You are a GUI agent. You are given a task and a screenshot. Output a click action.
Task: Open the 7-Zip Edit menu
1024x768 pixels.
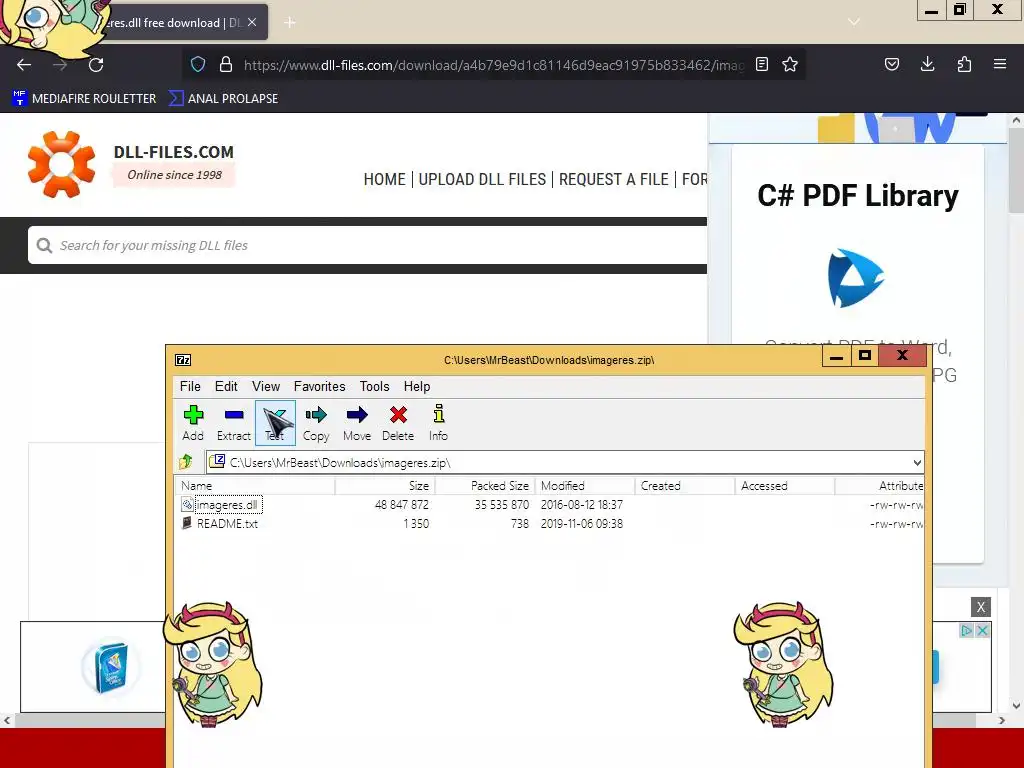[x=226, y=387]
